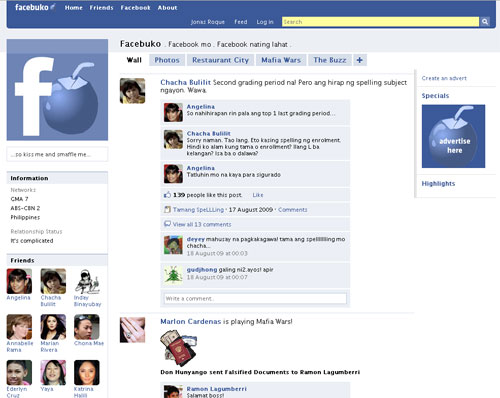Click in the yellow Search field

(x=380, y=22)
